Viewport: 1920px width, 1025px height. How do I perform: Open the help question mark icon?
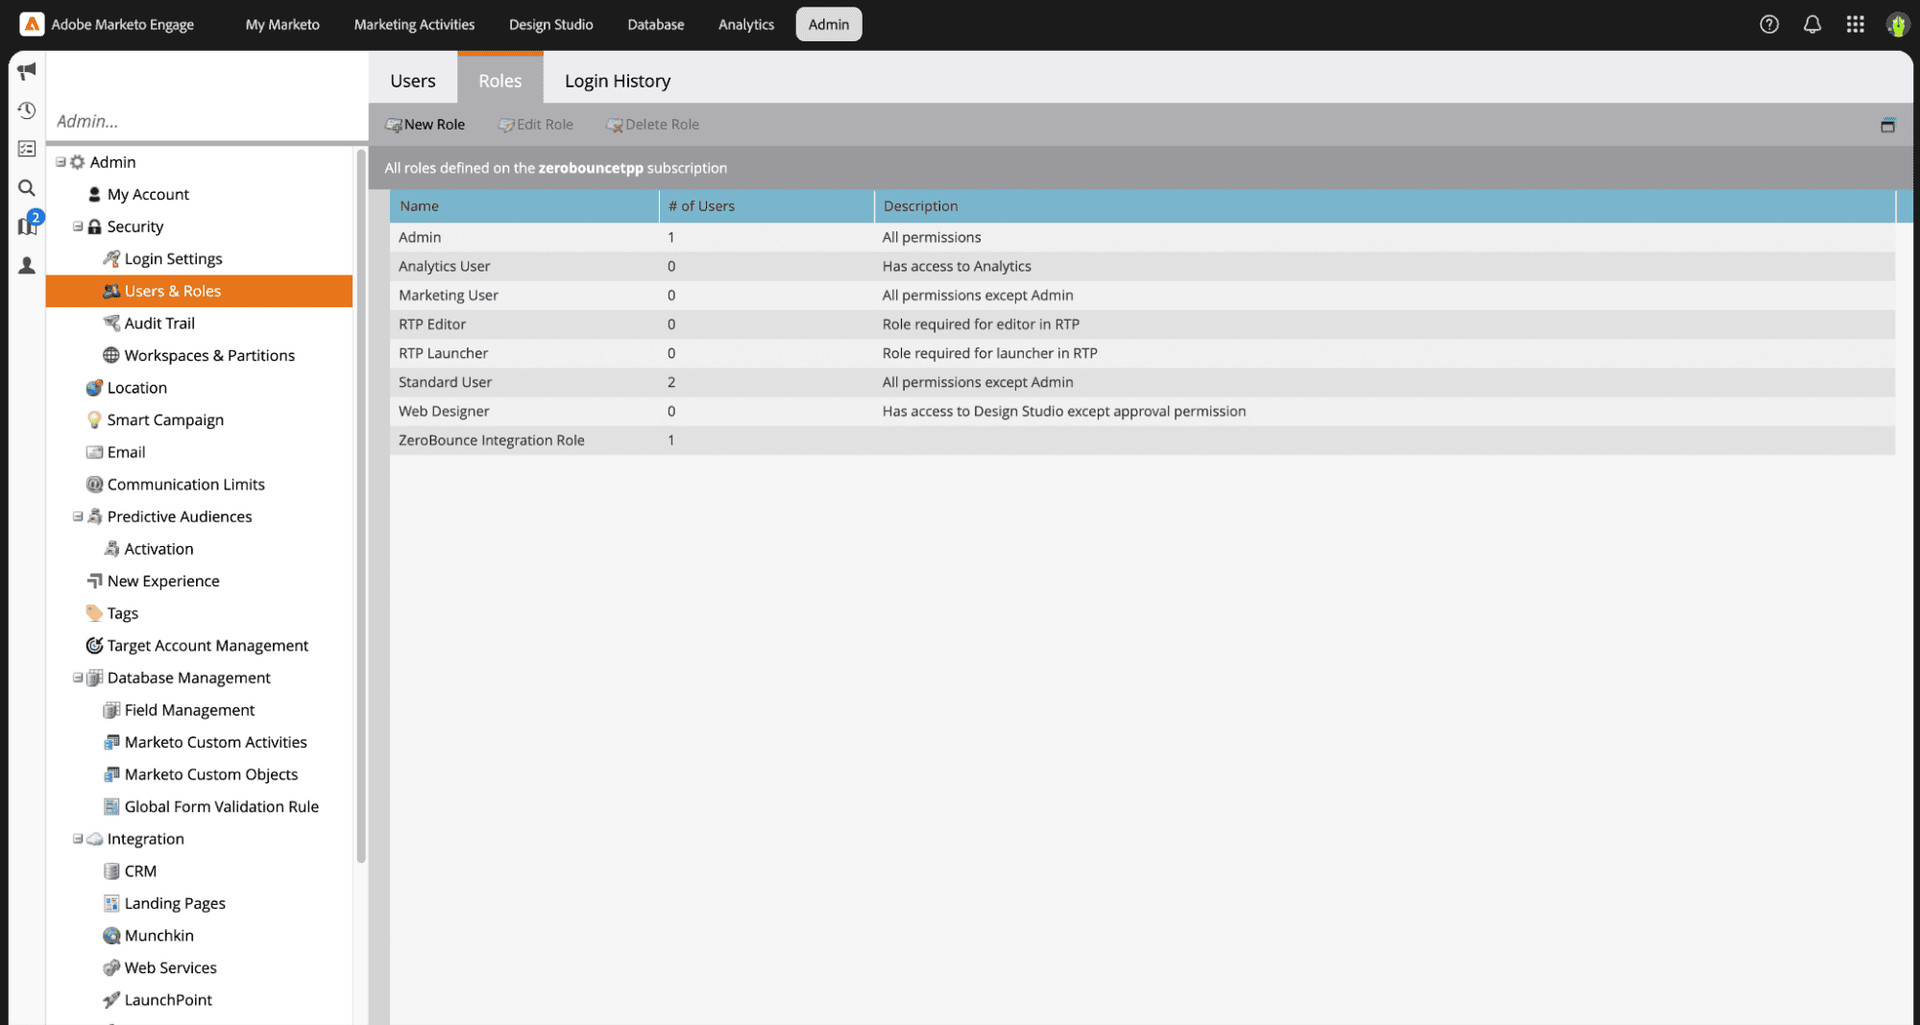[1769, 24]
